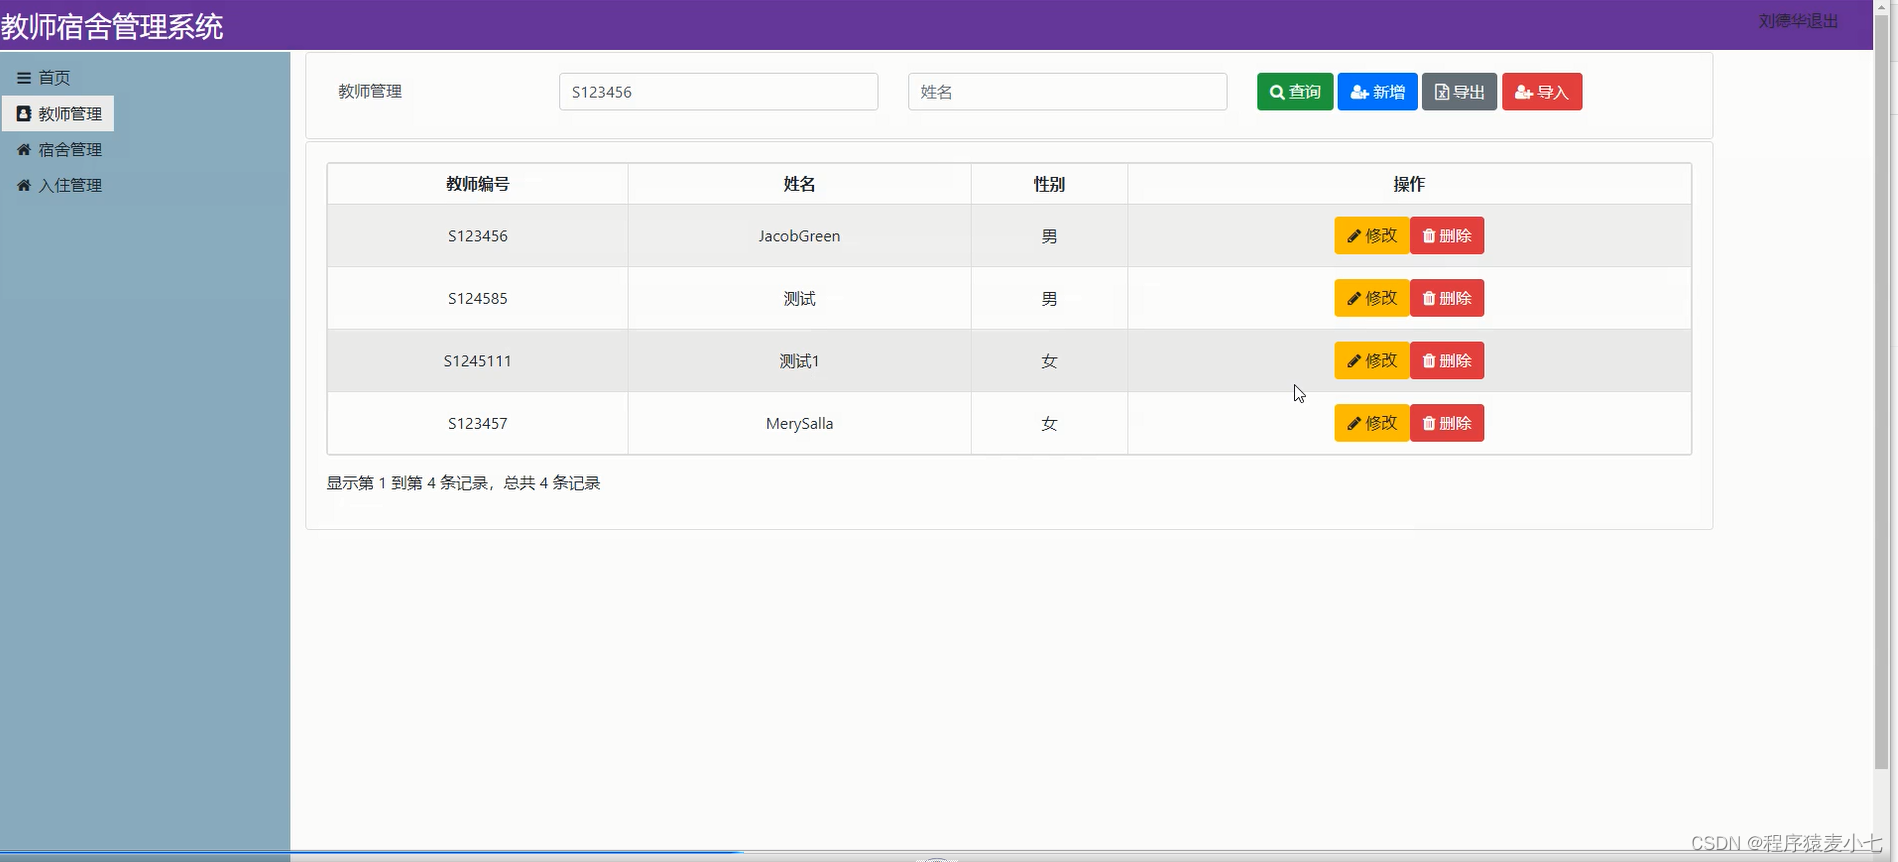Click the 教师管理 panel label beside search fields
The image size is (1898, 862).
[x=370, y=92]
